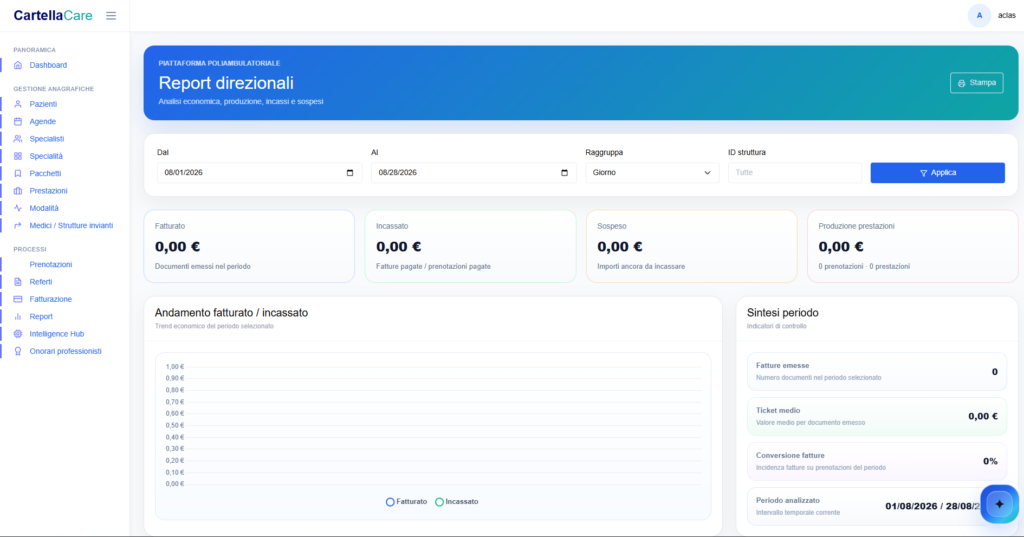This screenshot has height=537, width=1024.
Task: Click the Dashboard home icon
Action: point(18,65)
